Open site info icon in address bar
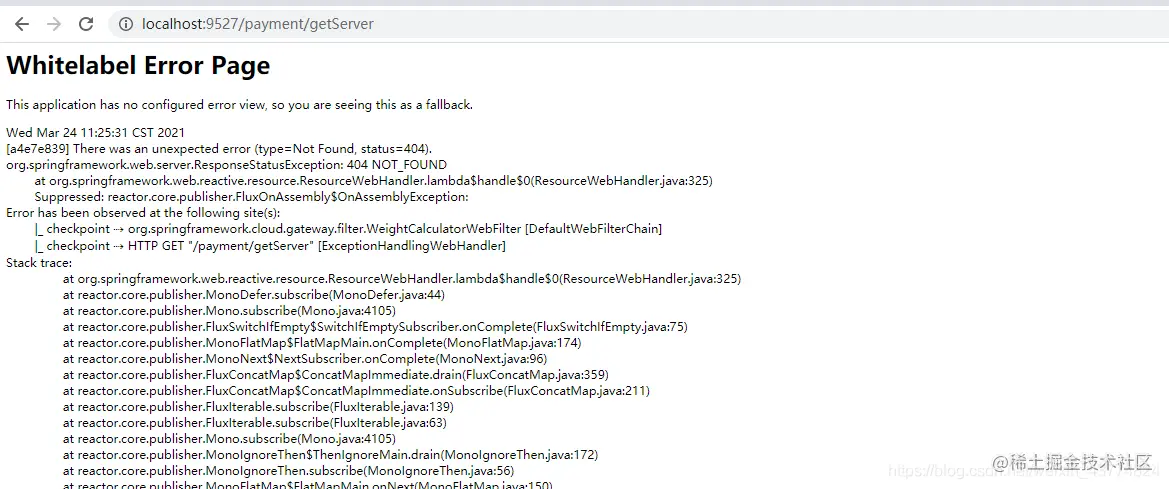The image size is (1169, 489). coord(125,24)
